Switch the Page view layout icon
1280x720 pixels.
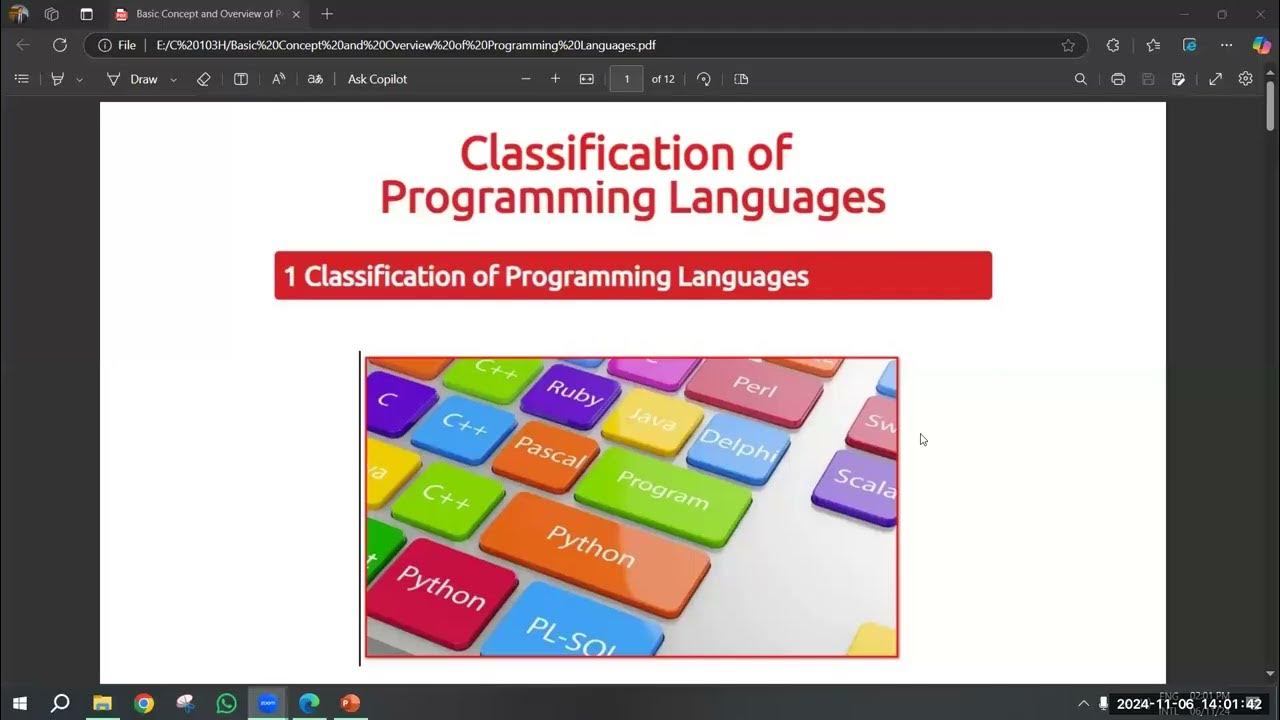point(741,79)
